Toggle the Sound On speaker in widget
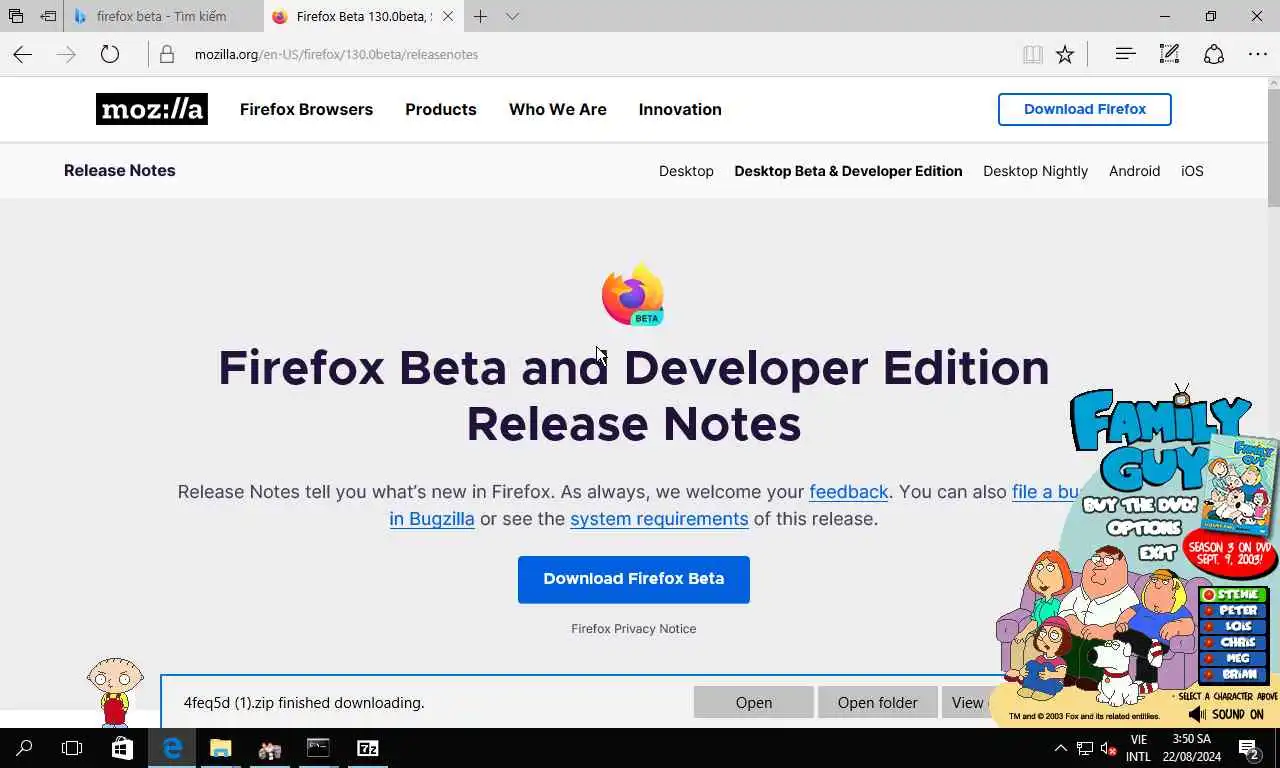This screenshot has width=1280, height=768. coord(1226,714)
